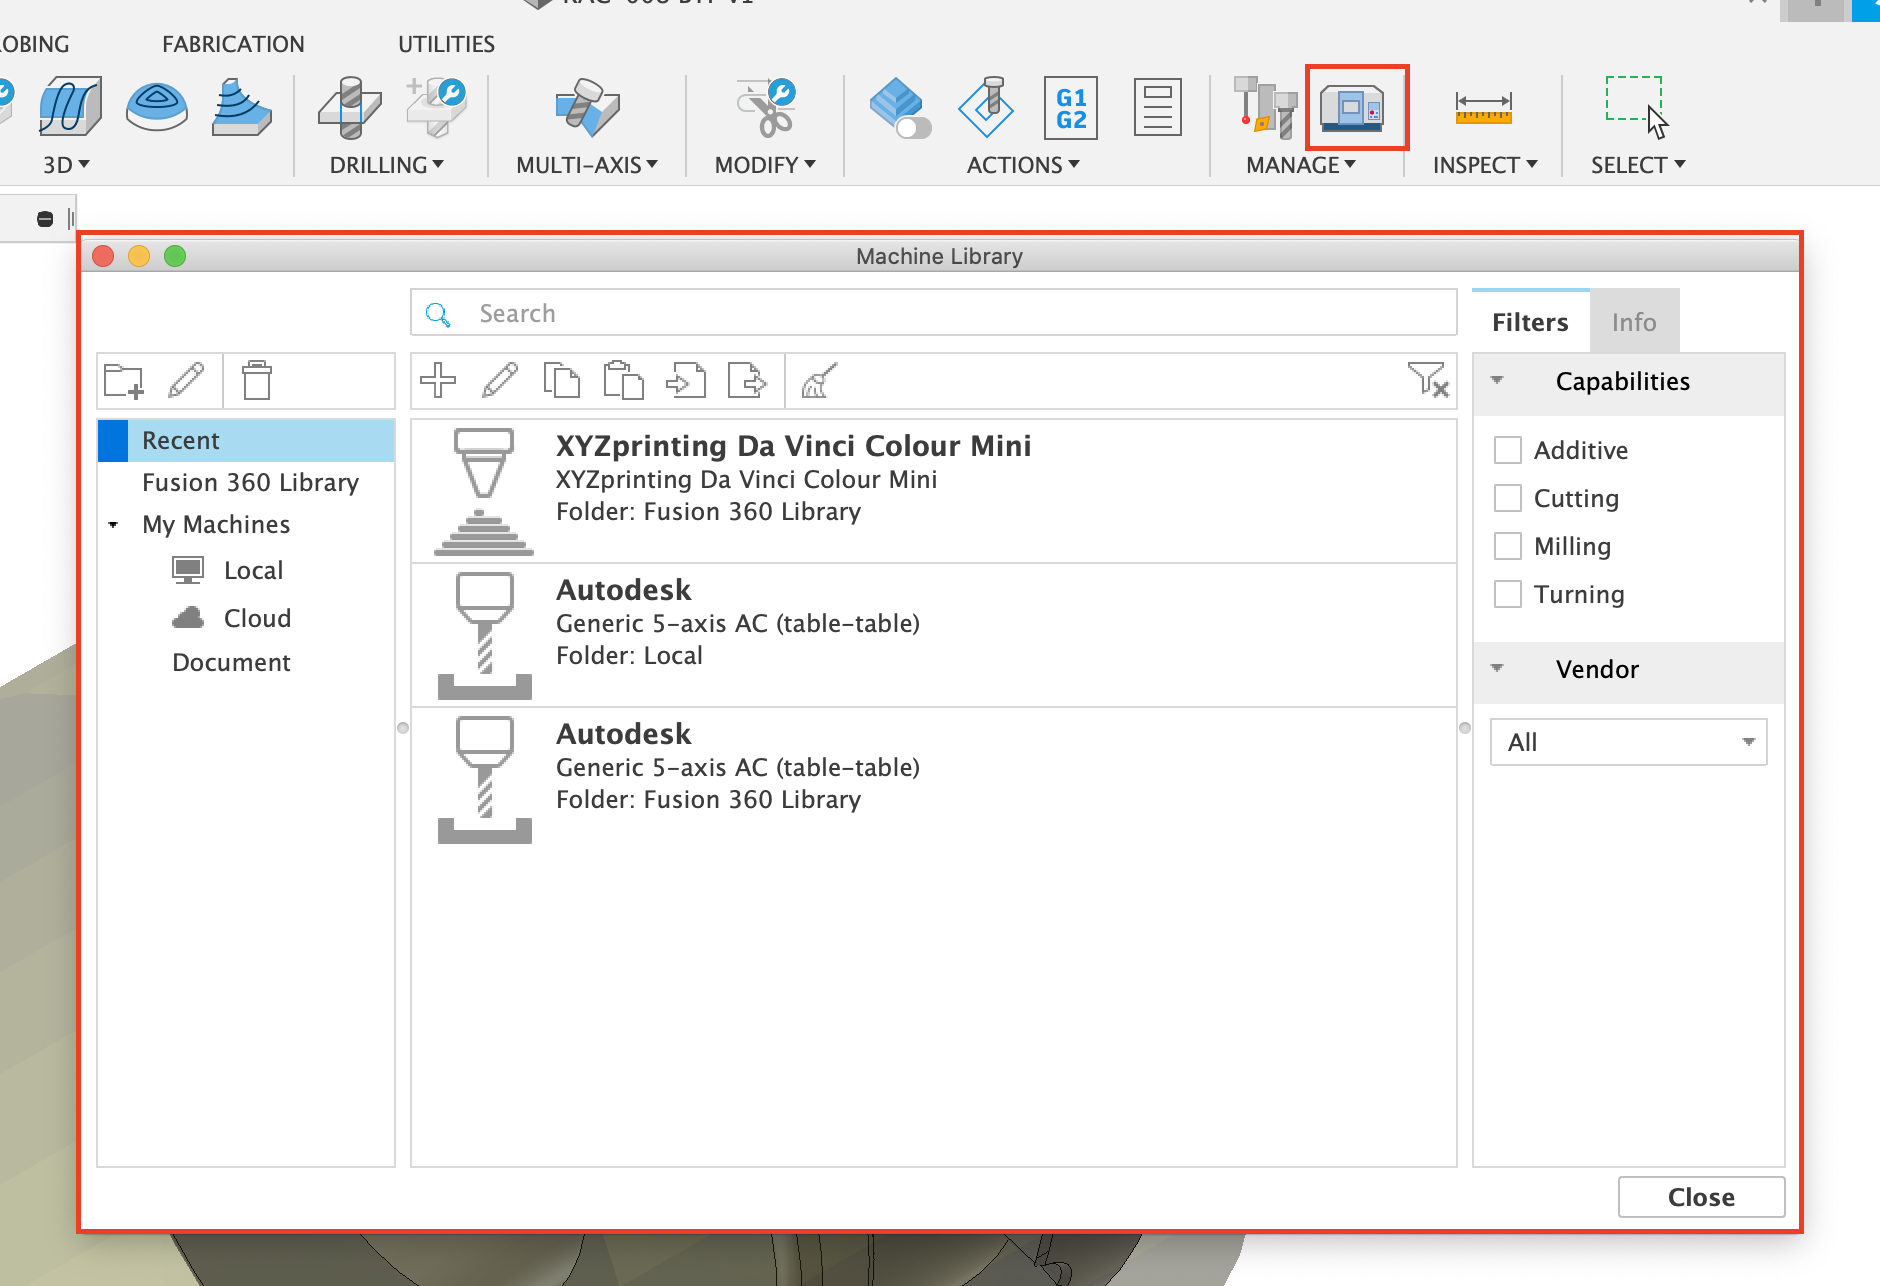Viewport: 1880px width, 1286px height.
Task: Select the Multi-Axis toolpath icon
Action: click(587, 107)
